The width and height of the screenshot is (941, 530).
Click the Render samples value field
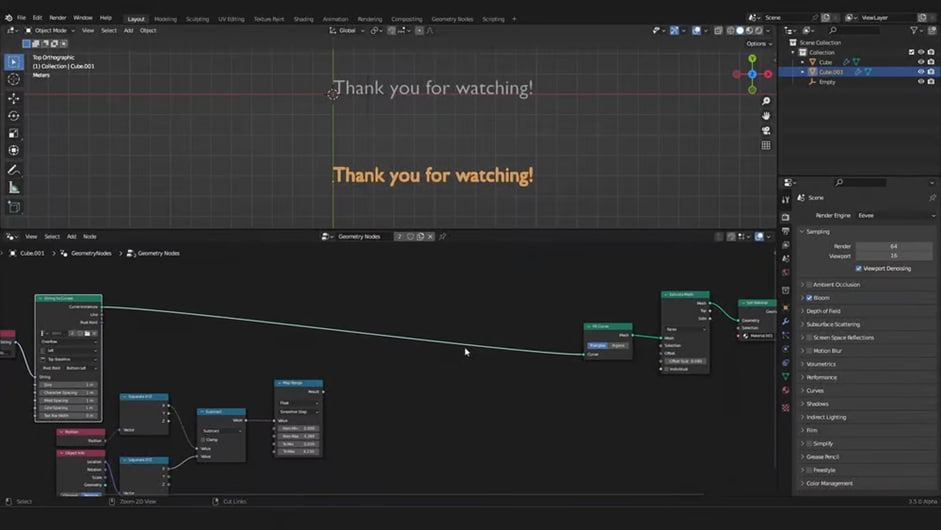click(893, 246)
